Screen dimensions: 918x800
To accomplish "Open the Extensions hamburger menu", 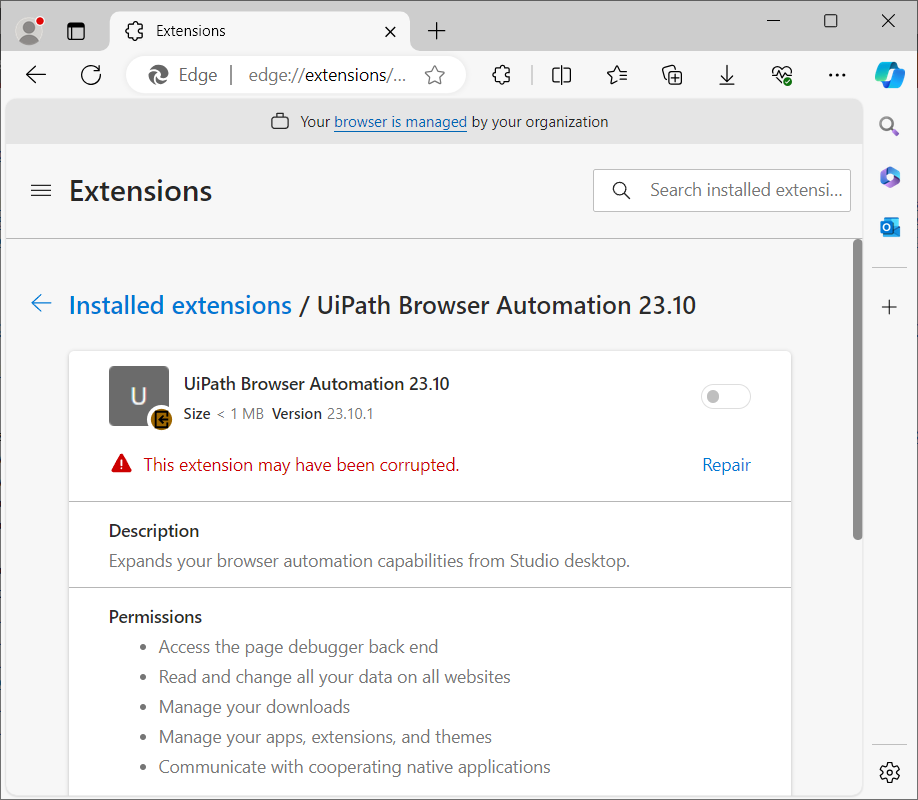I will pyautogui.click(x=41, y=190).
